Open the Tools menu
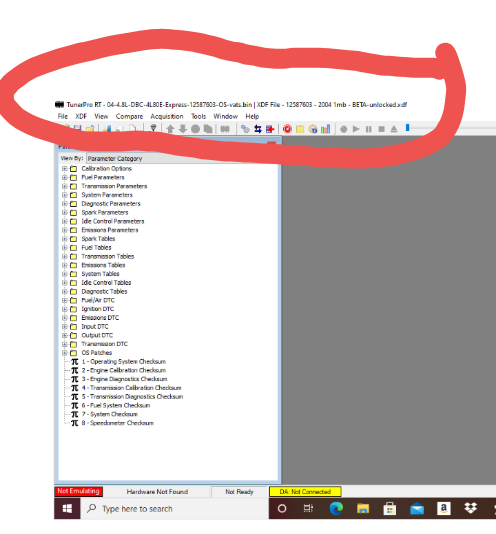The height and width of the screenshot is (534, 496). pyautogui.click(x=199, y=116)
